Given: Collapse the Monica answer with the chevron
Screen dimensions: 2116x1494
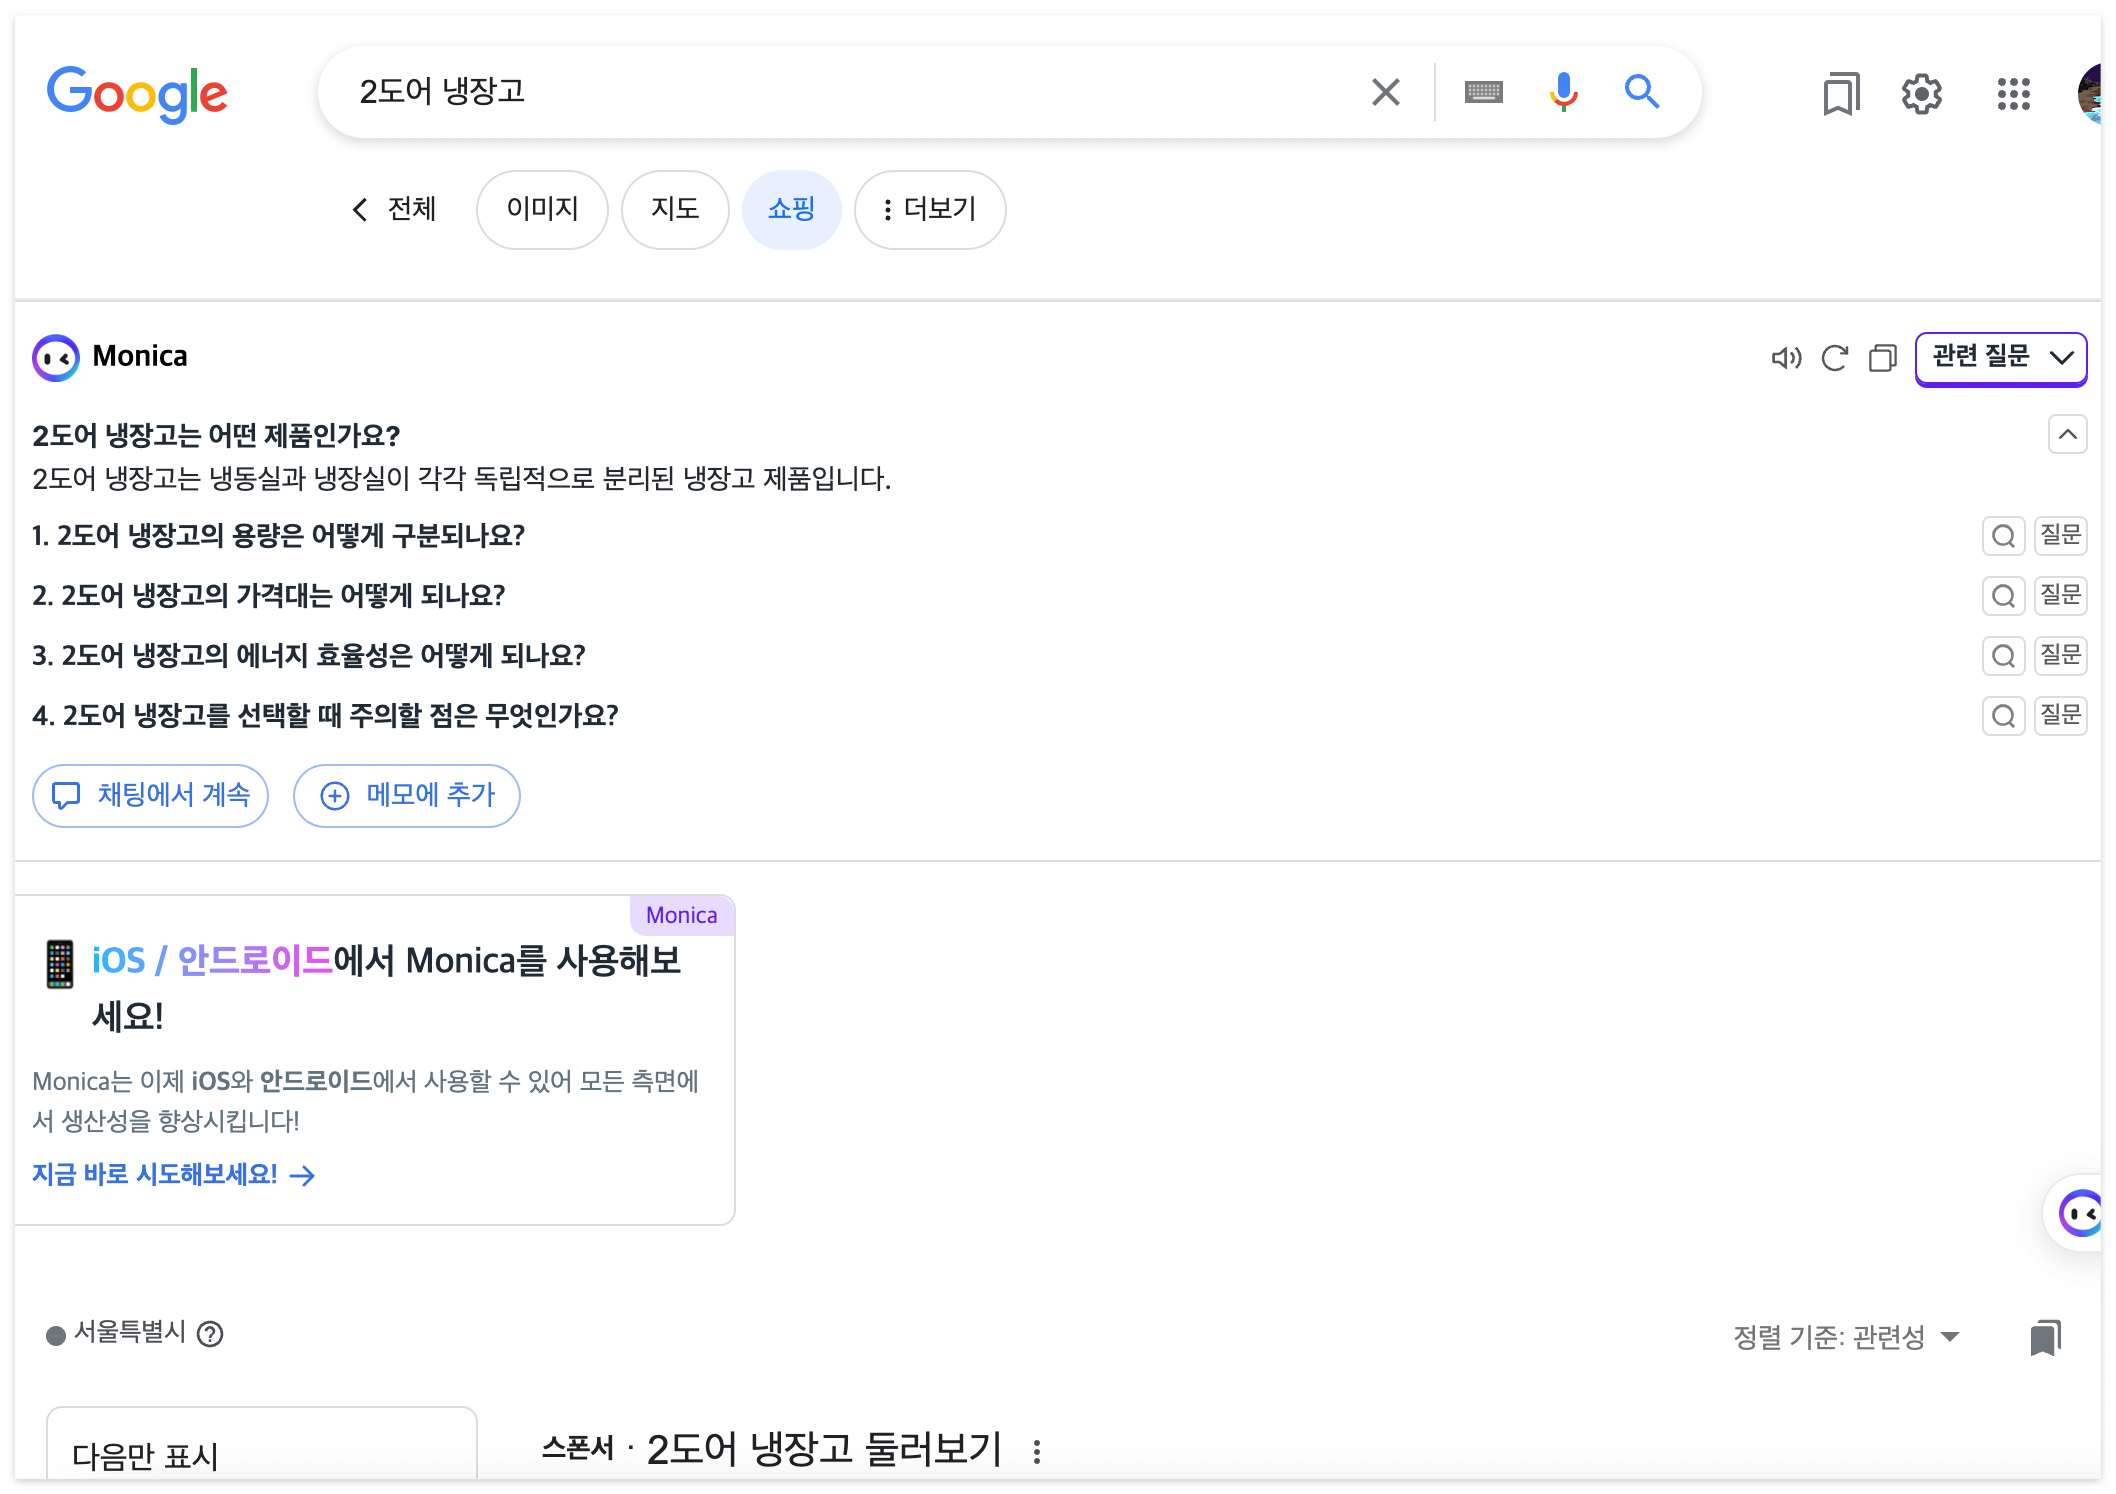Looking at the screenshot, I should pyautogui.click(x=2067, y=434).
